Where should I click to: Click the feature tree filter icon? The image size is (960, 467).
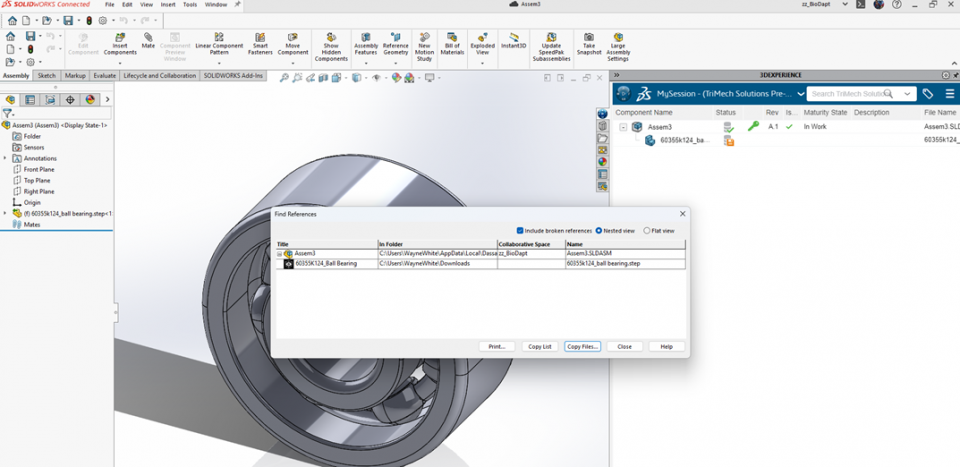click(x=7, y=113)
